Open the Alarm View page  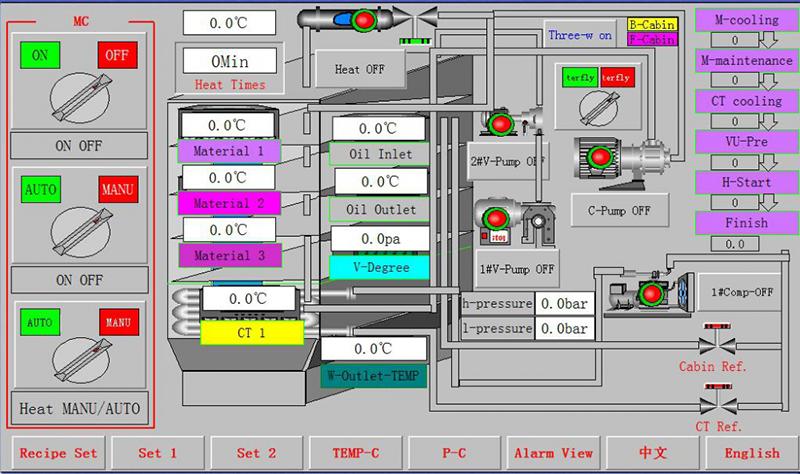coord(553,453)
